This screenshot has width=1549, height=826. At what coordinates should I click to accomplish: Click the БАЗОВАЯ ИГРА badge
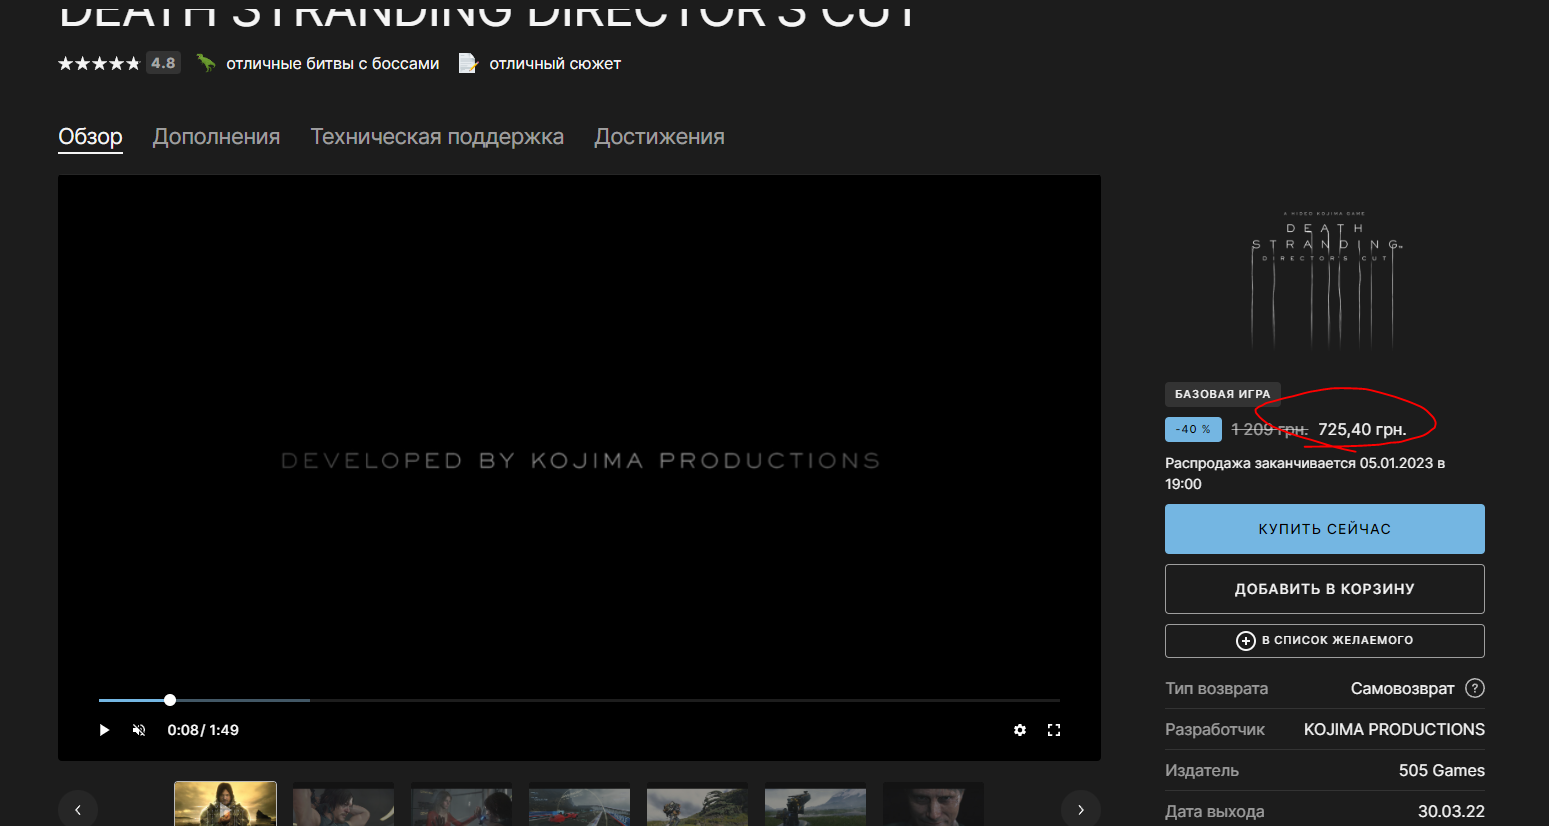(1223, 394)
